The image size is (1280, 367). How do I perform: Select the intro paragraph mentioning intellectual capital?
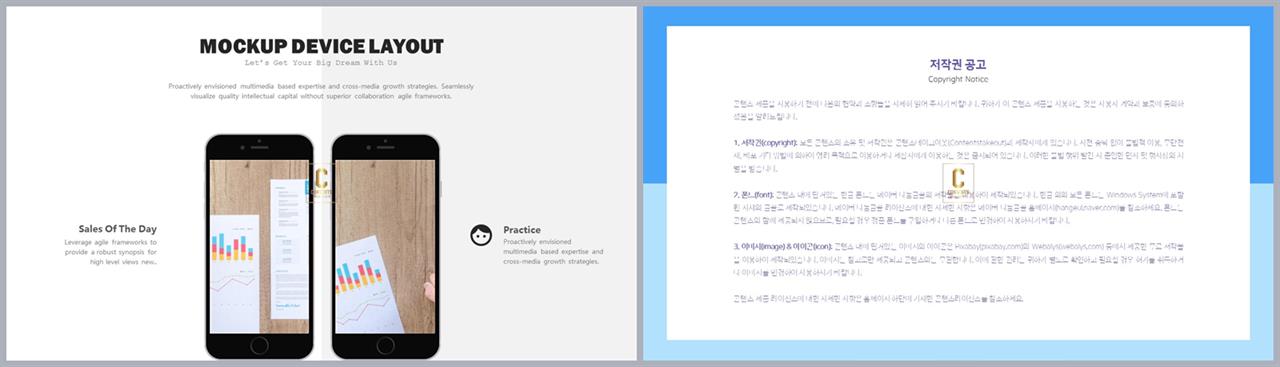click(321, 91)
